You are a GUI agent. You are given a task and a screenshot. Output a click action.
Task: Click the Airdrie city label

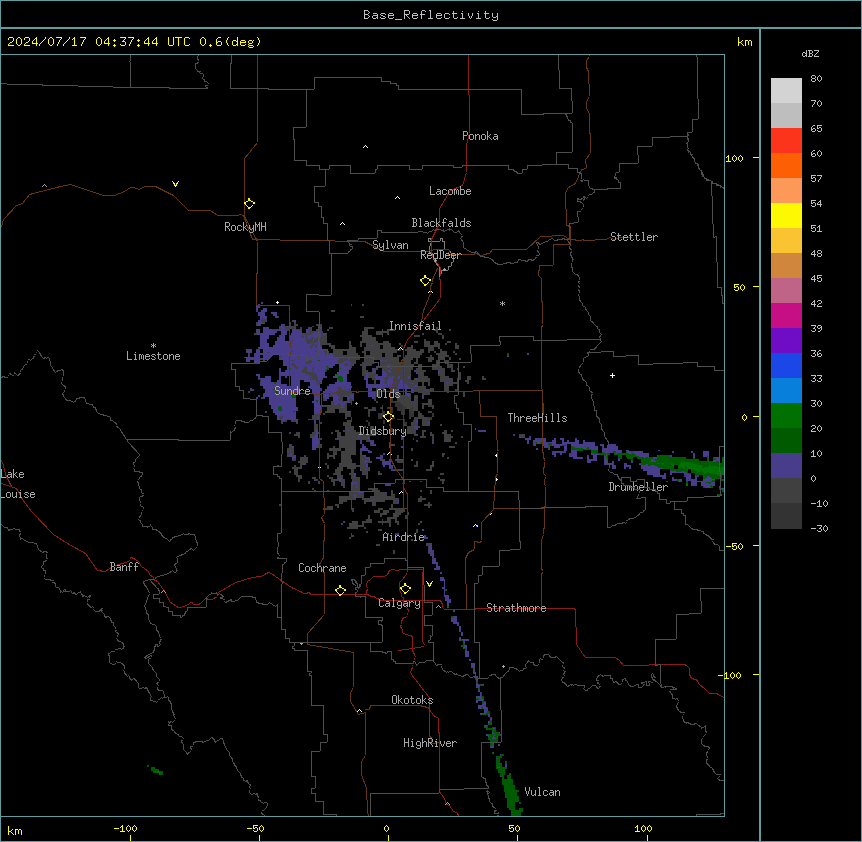pos(404,537)
